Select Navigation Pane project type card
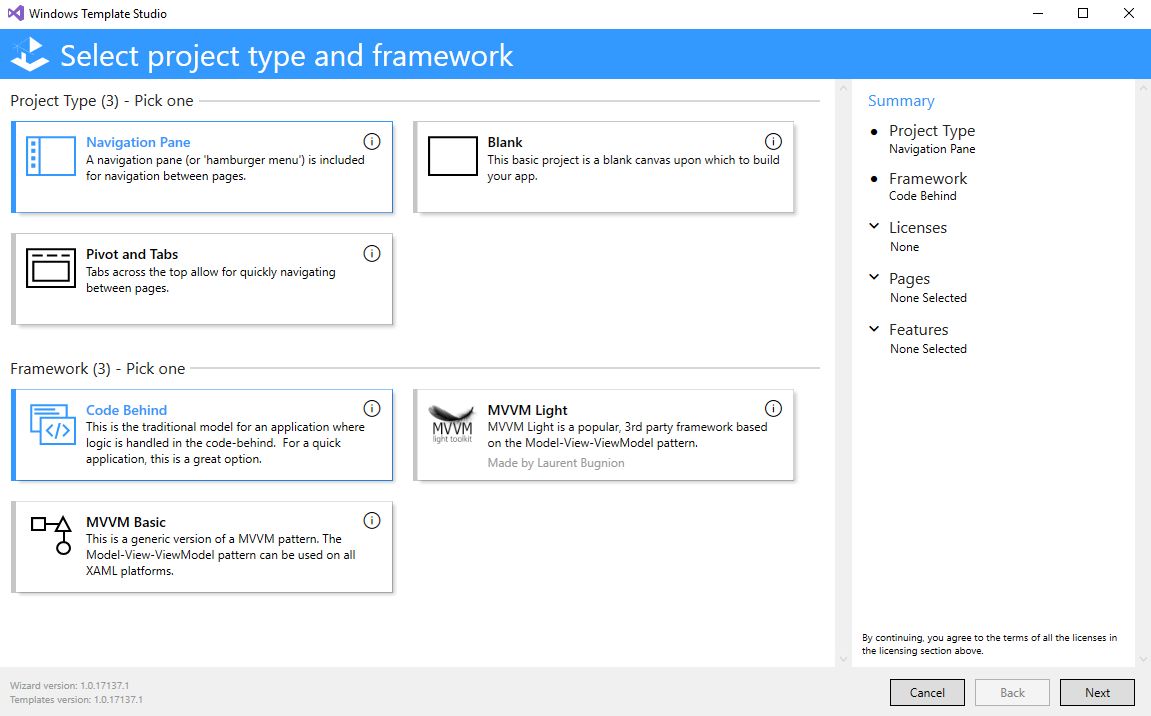1151x716 pixels. point(202,167)
